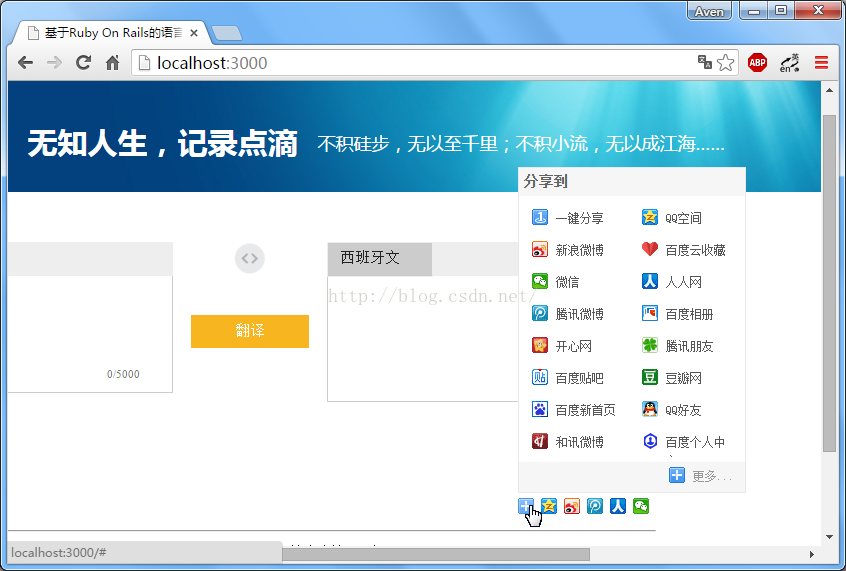
Task: Bookmark this page with the star icon
Action: tap(726, 63)
